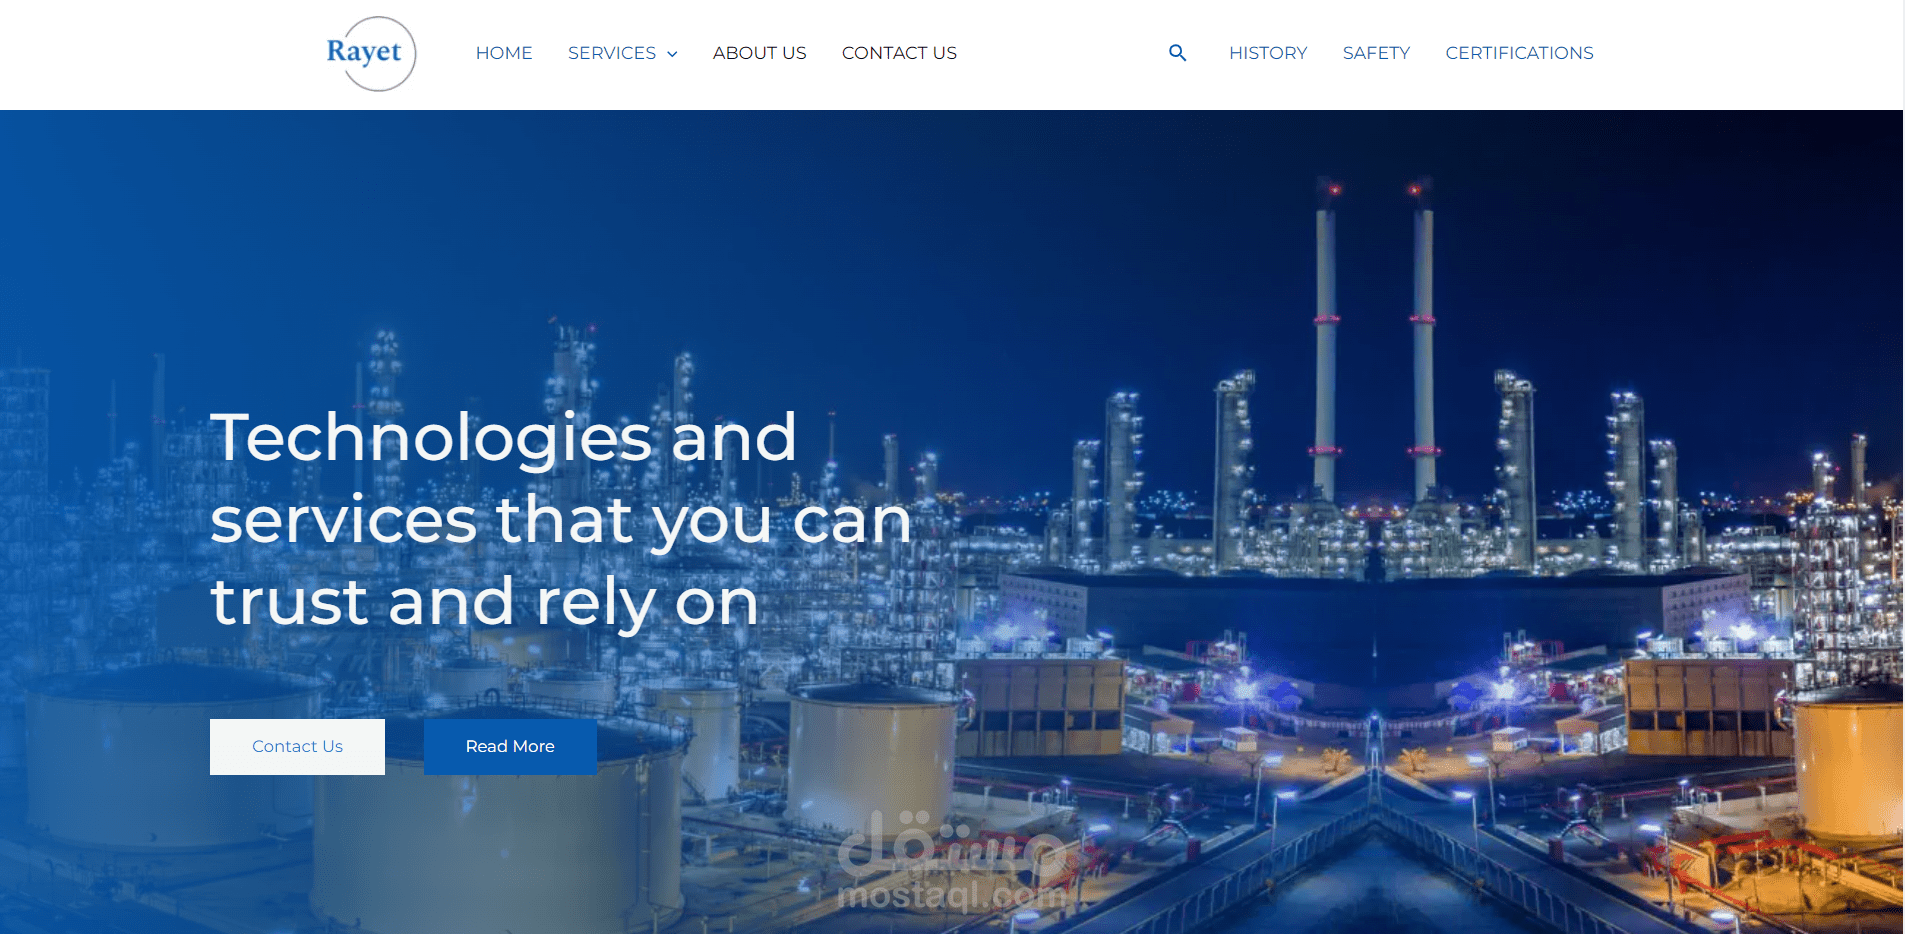Open the ABOUT US page link
1905x934 pixels.
click(759, 53)
